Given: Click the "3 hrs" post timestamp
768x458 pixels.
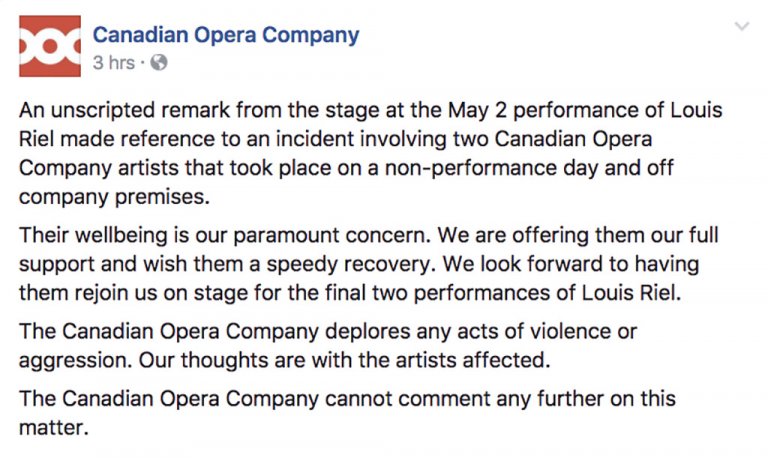Looking at the screenshot, I should click(x=113, y=63).
